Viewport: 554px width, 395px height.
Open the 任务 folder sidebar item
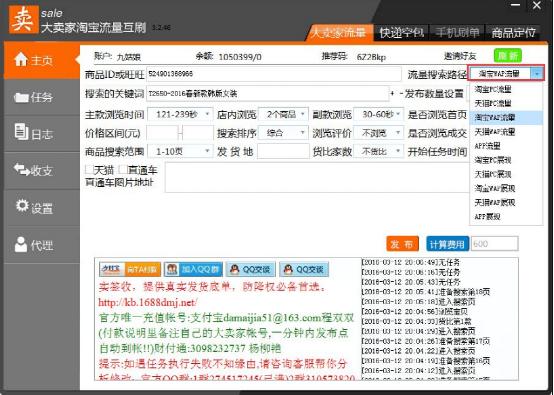(42, 97)
